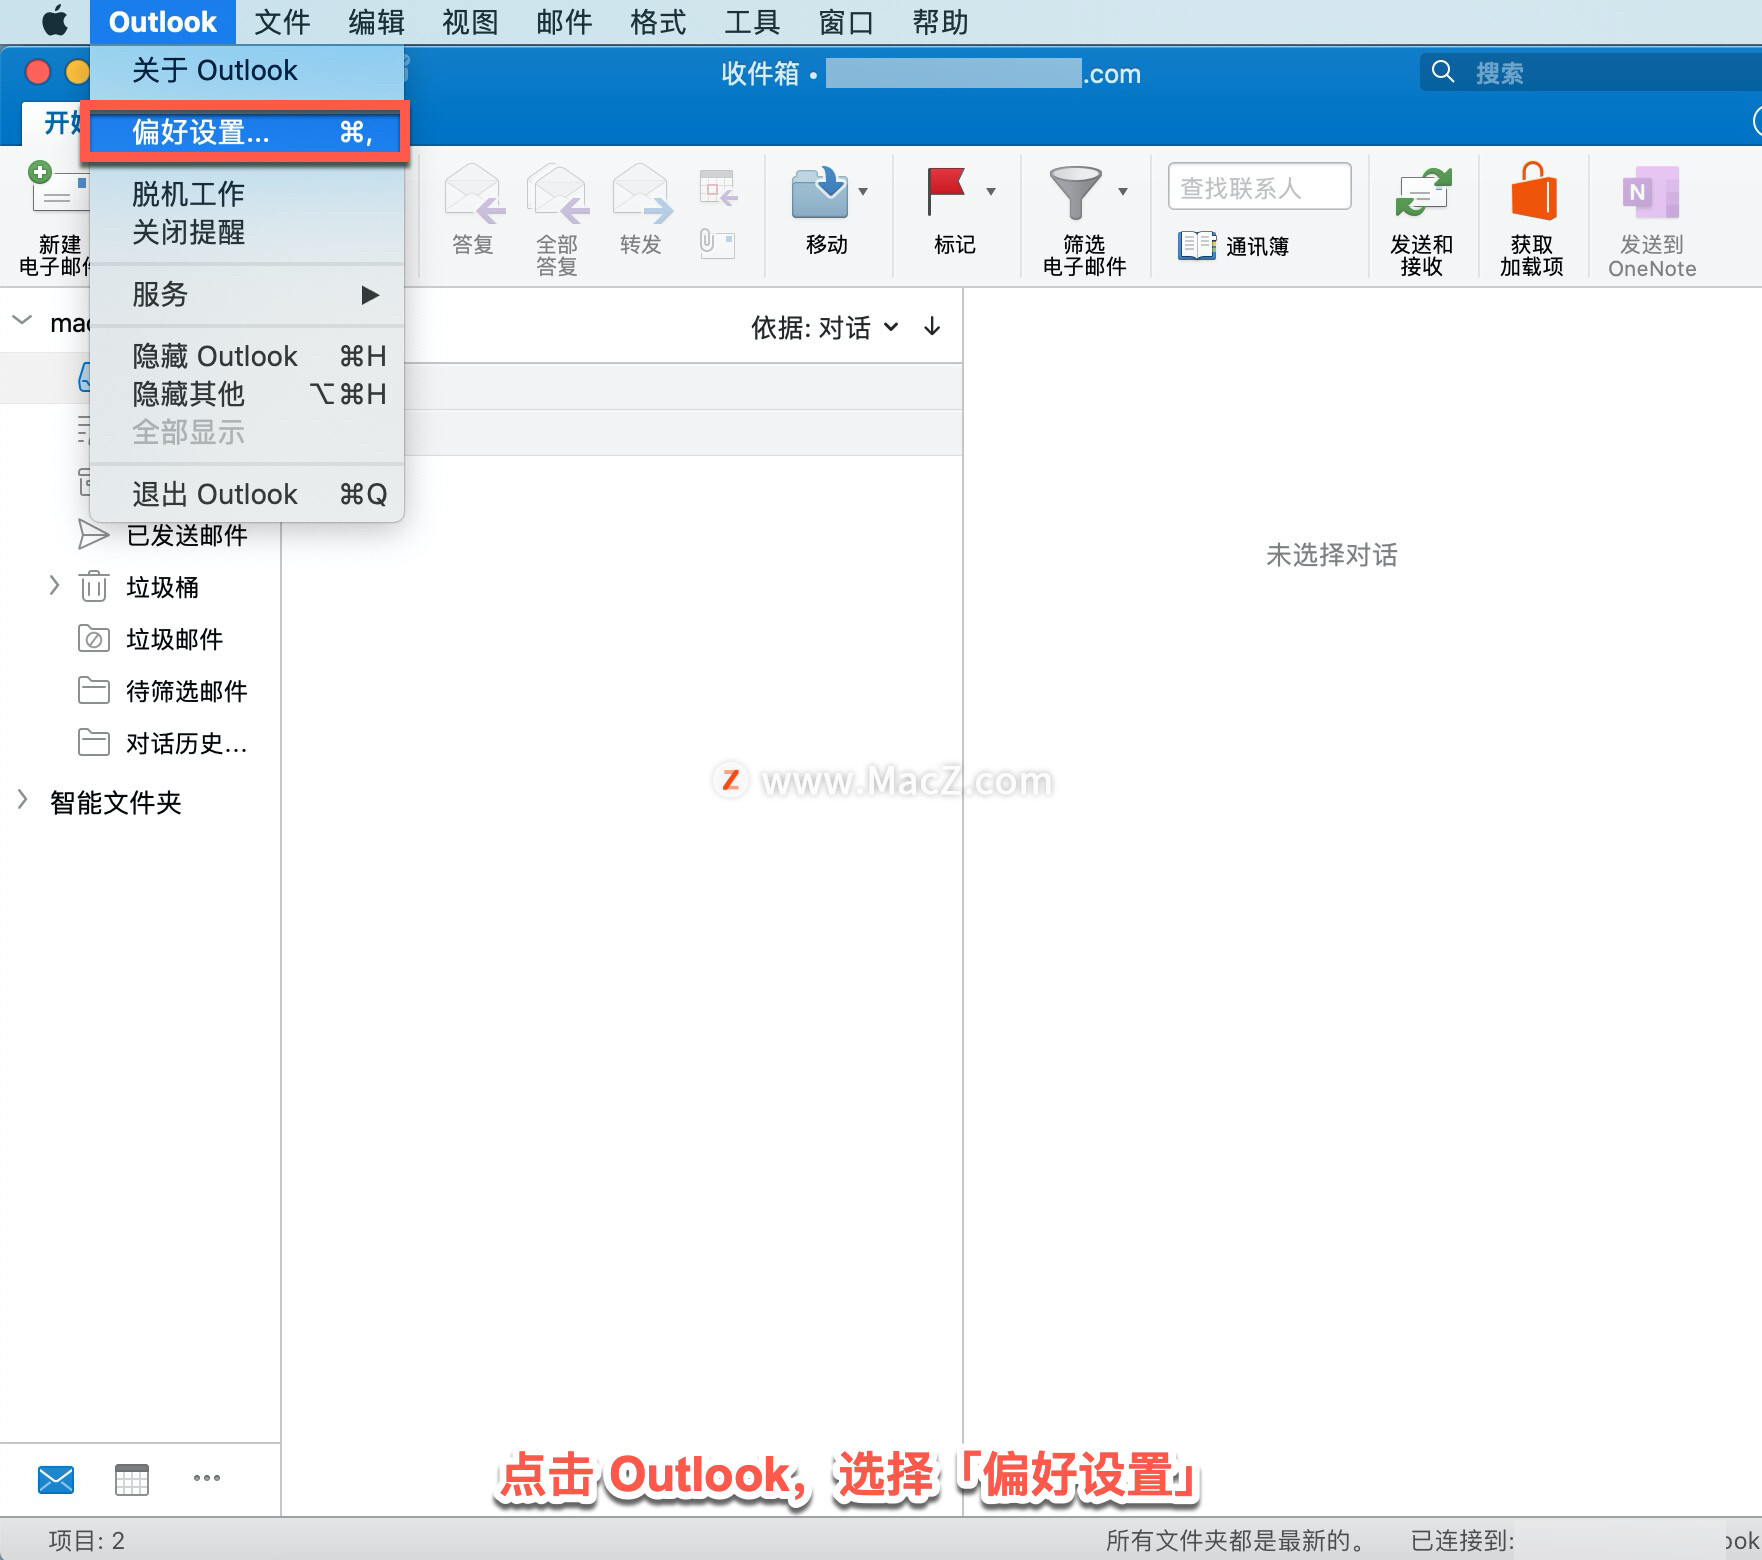Viewport: 1762px width, 1560px height.
Task: Open 编辑 menu in menu bar
Action: pos(376,22)
